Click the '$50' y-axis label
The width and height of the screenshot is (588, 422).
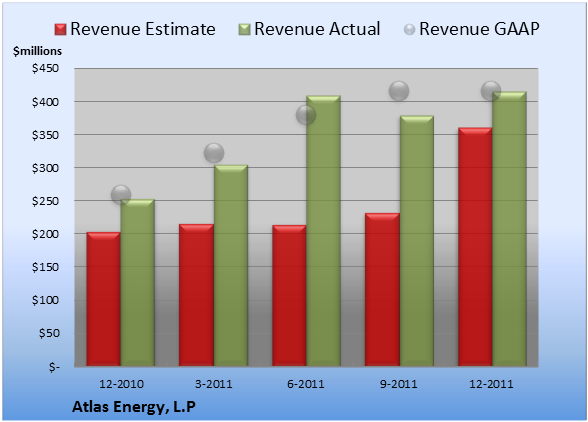click(49, 333)
